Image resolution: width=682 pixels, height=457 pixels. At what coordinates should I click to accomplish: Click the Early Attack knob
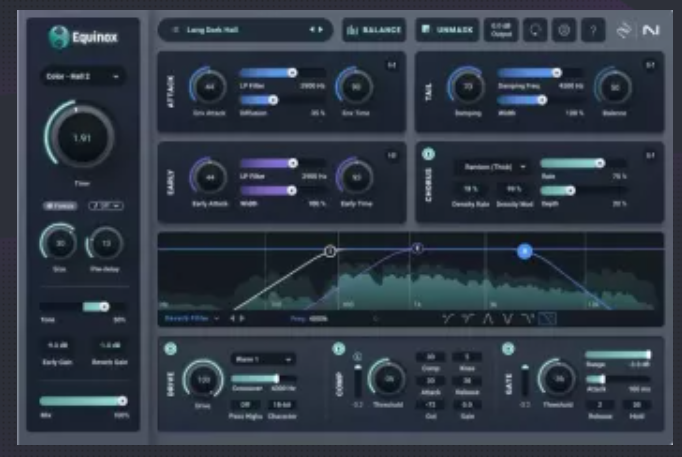tap(210, 177)
